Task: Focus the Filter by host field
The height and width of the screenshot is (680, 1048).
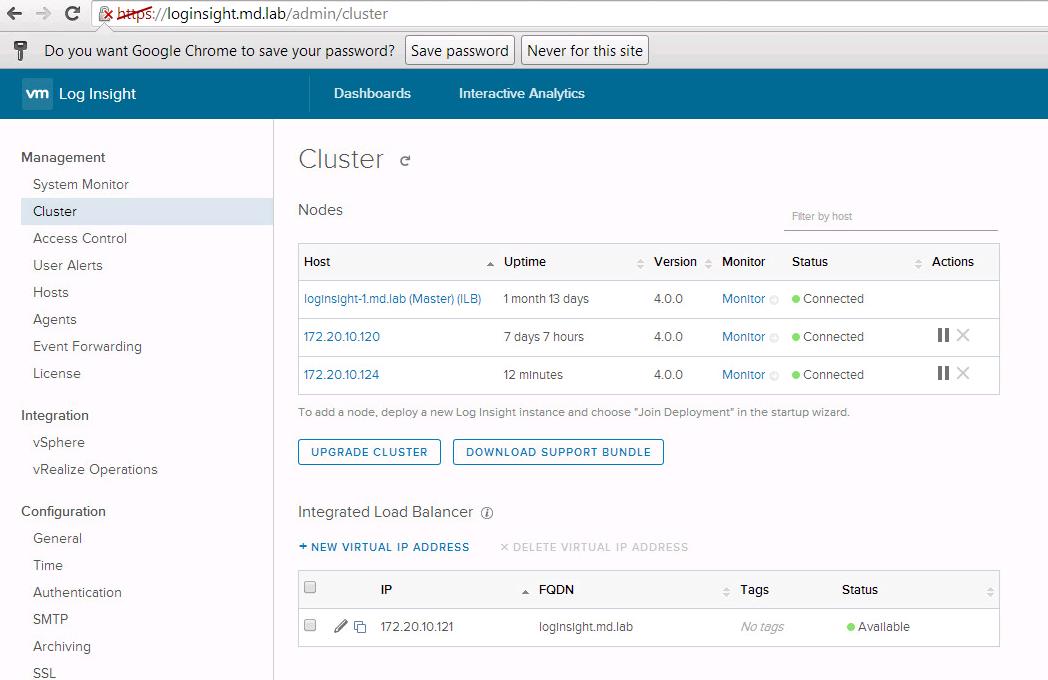Action: (x=890, y=216)
